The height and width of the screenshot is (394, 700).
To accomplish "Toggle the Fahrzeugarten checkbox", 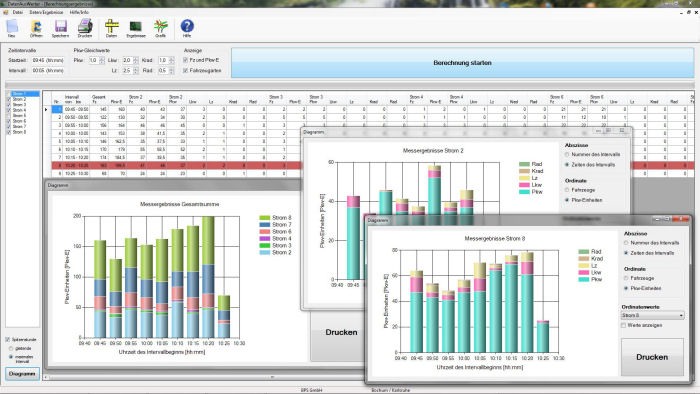I will pos(186,71).
